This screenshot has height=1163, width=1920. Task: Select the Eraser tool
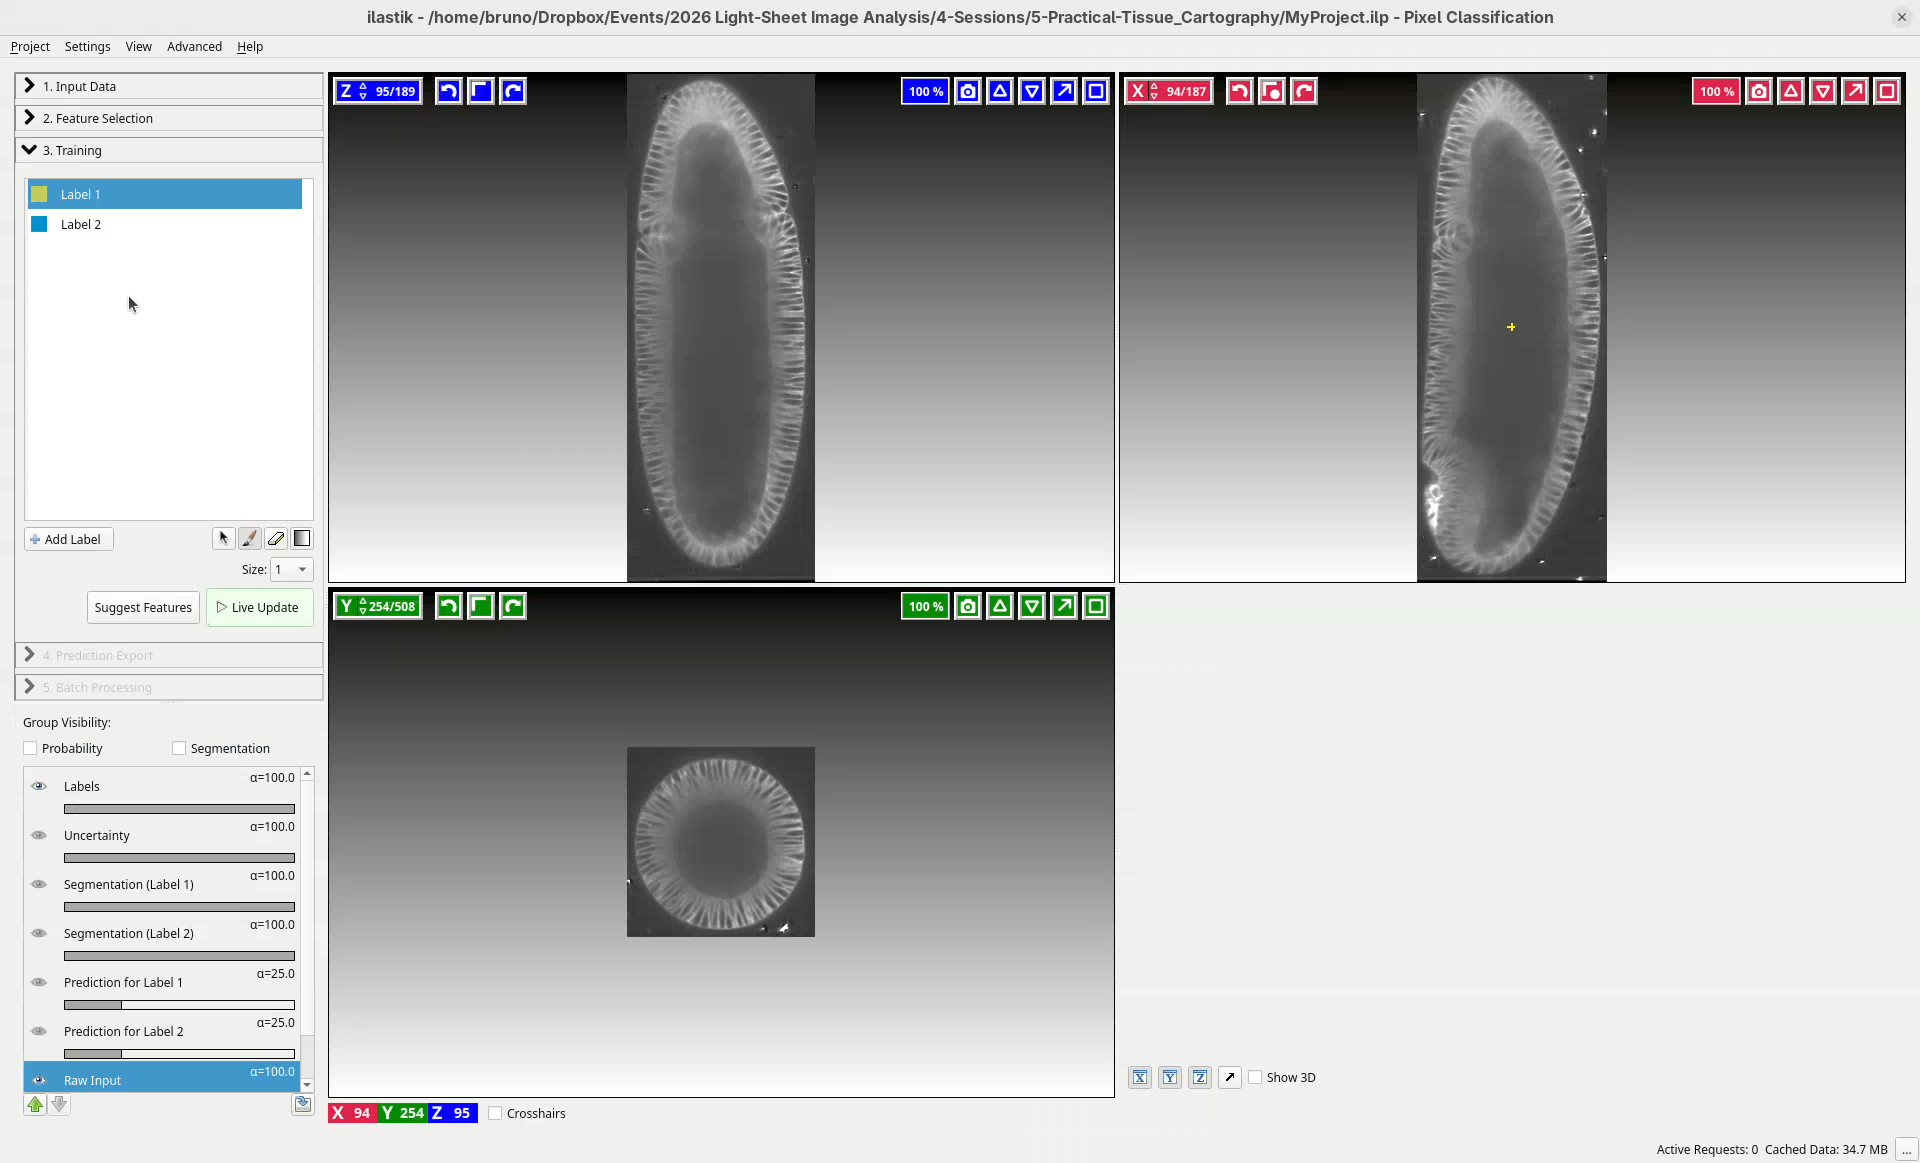click(x=276, y=539)
